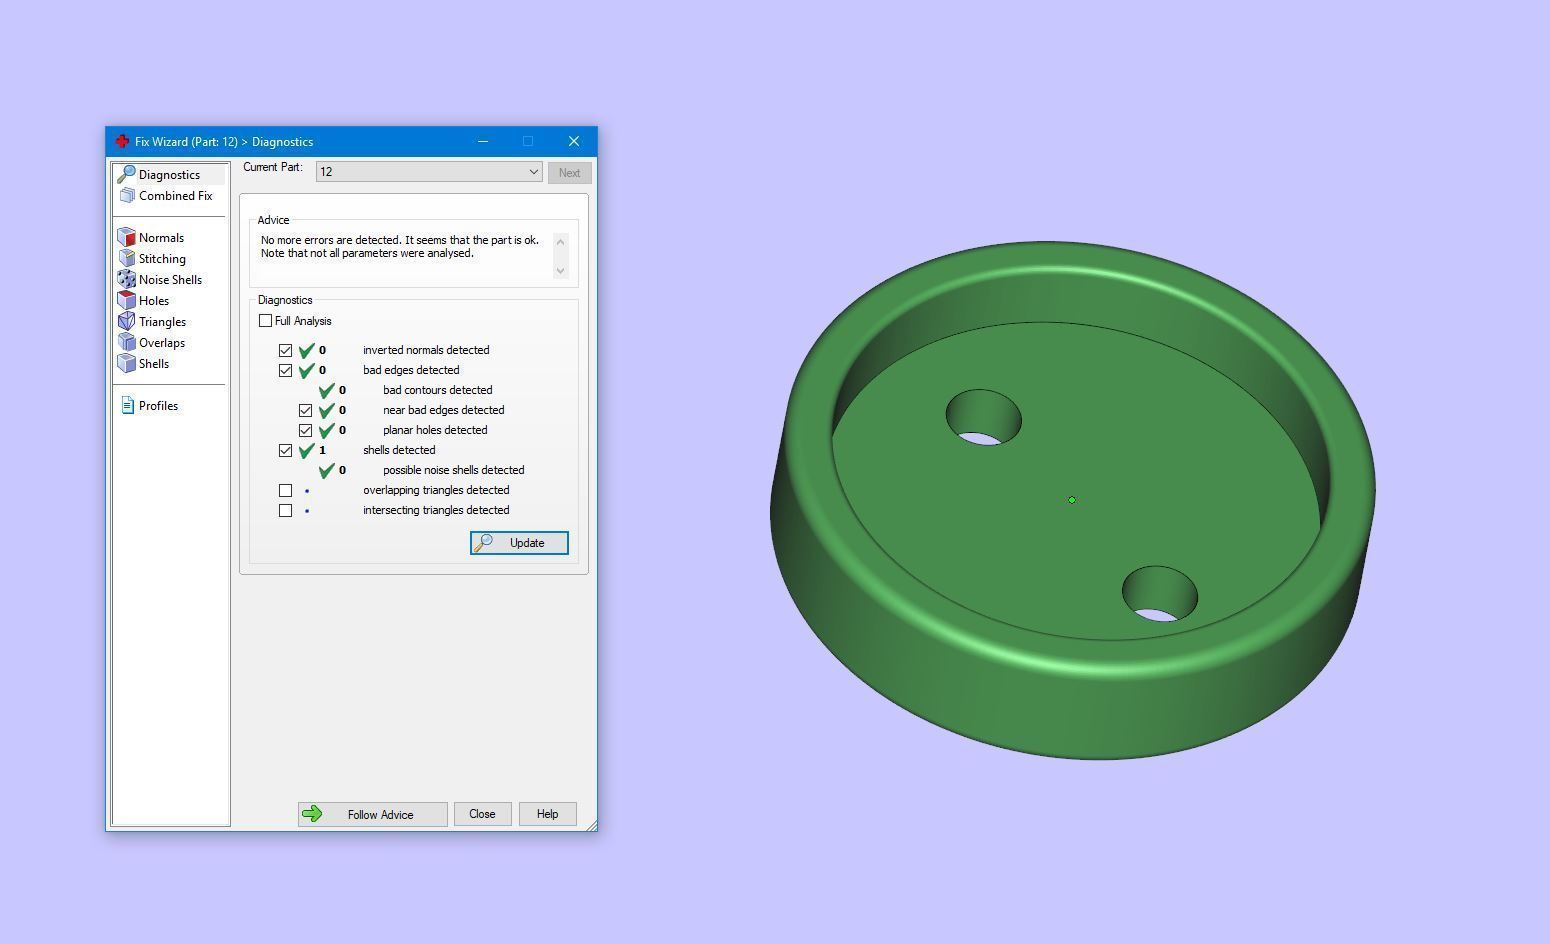
Task: Go to the Noise Shells page label
Action: (170, 280)
